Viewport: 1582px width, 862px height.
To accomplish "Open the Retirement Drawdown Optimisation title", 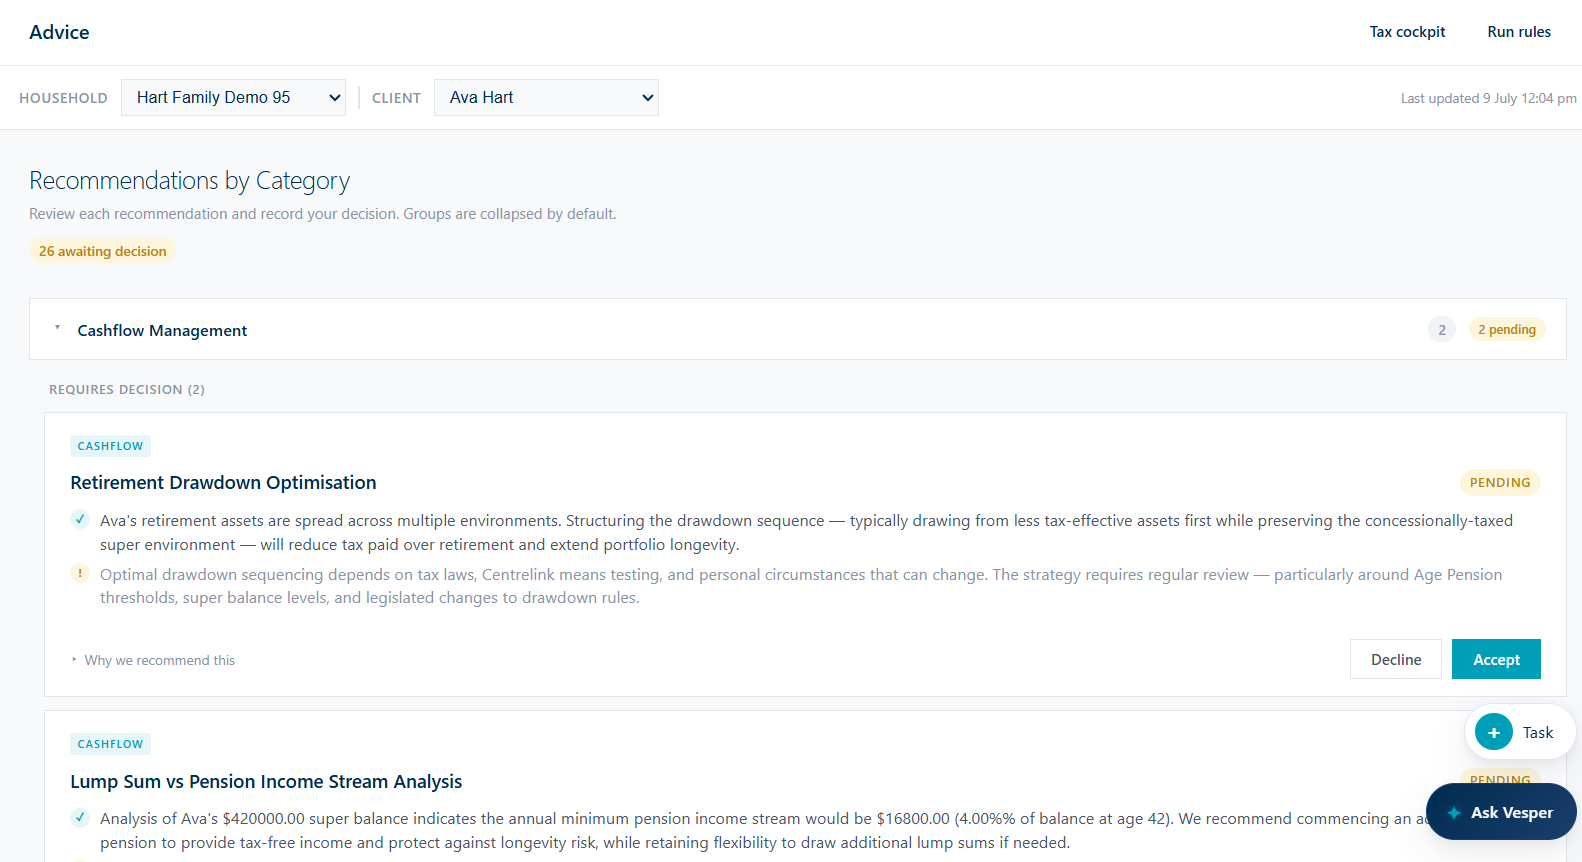I will click(223, 482).
